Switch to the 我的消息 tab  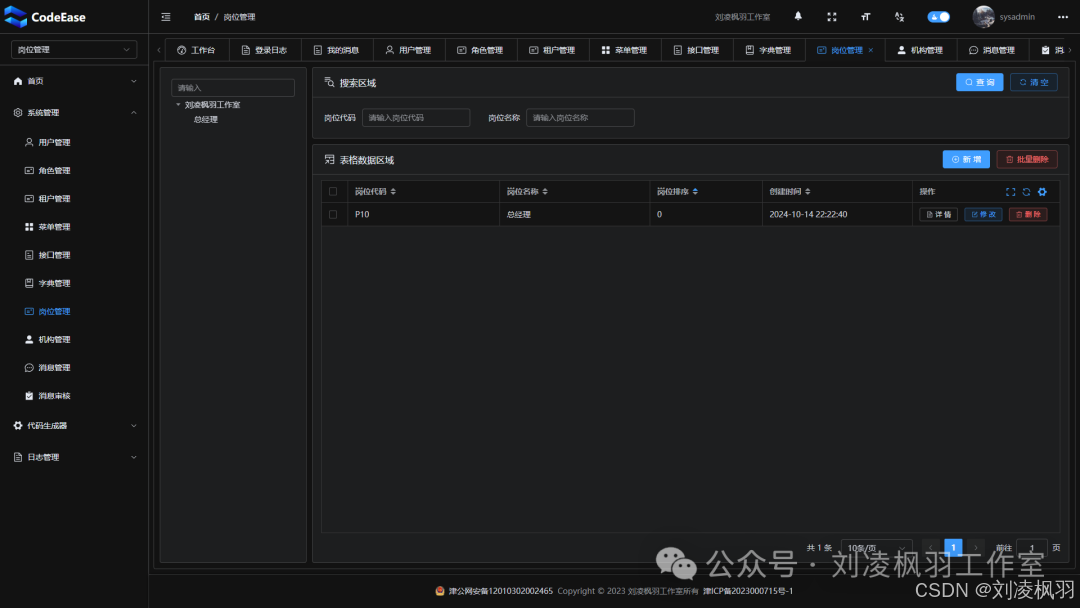coord(337,50)
